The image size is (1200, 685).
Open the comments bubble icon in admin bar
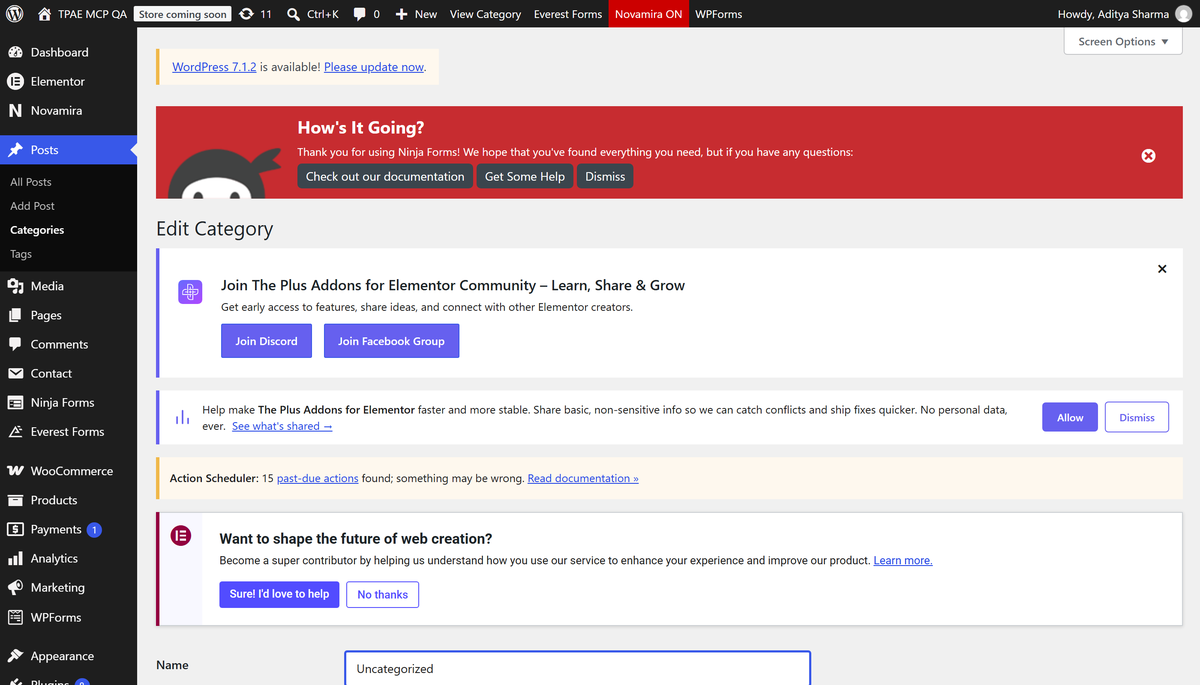[360, 14]
